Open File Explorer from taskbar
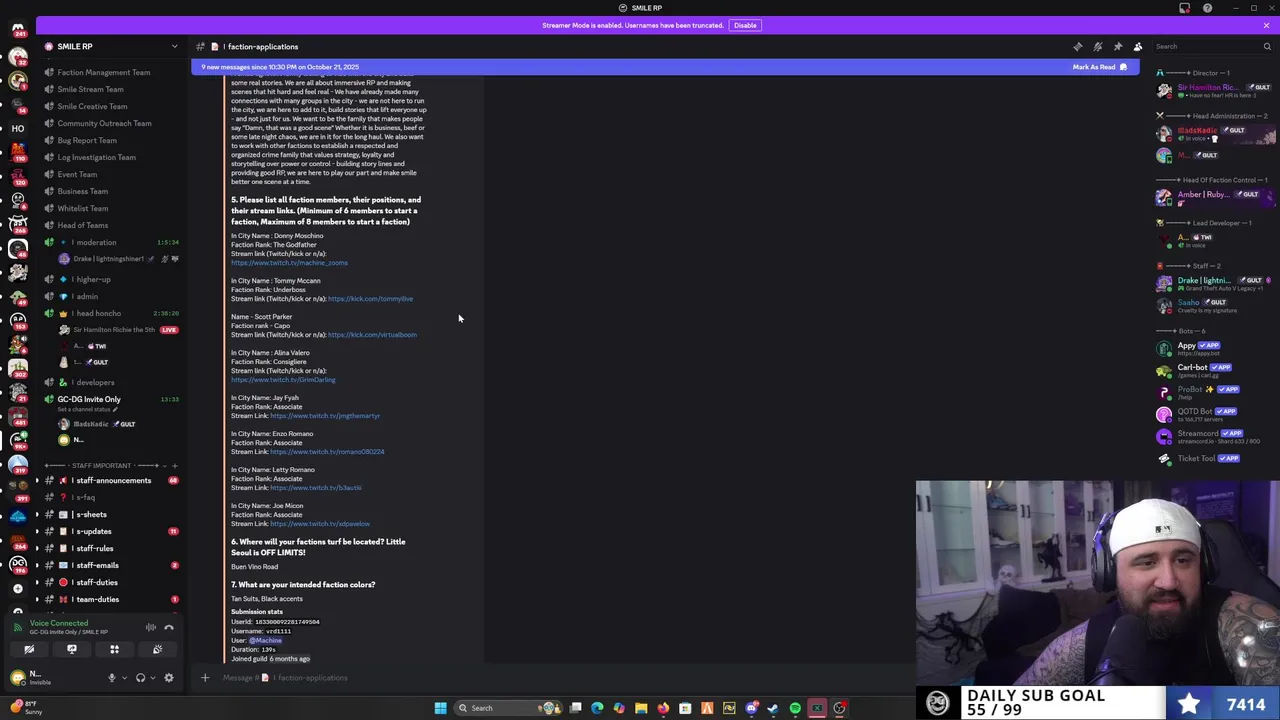 [x=641, y=708]
